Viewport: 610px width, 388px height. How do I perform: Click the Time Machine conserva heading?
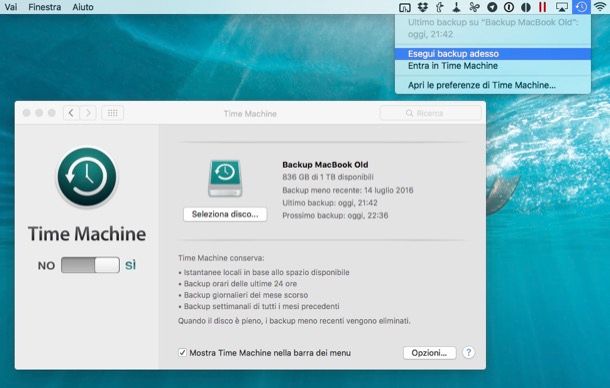point(221,258)
